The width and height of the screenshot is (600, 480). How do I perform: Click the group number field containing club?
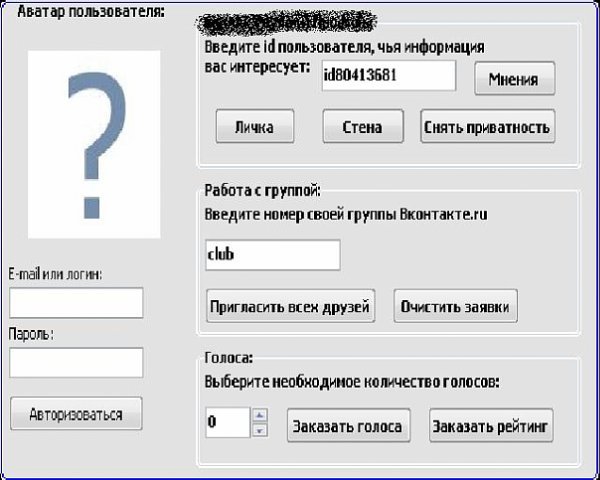coord(272,254)
